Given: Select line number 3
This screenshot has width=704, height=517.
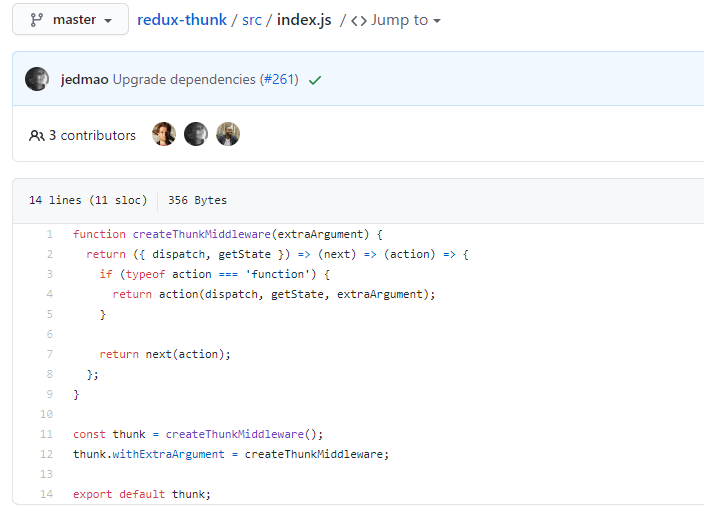Looking at the screenshot, I should [49, 274].
